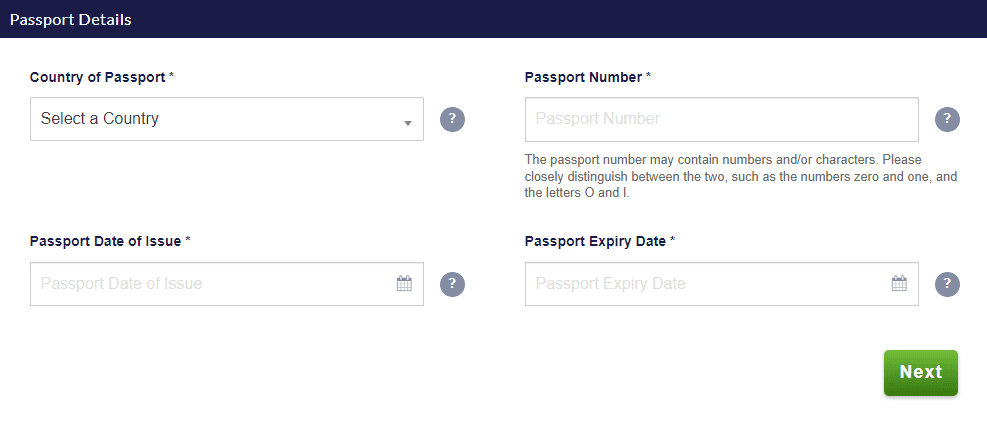Click the arrow on the country dropdown
This screenshot has width=987, height=421.
click(408, 123)
